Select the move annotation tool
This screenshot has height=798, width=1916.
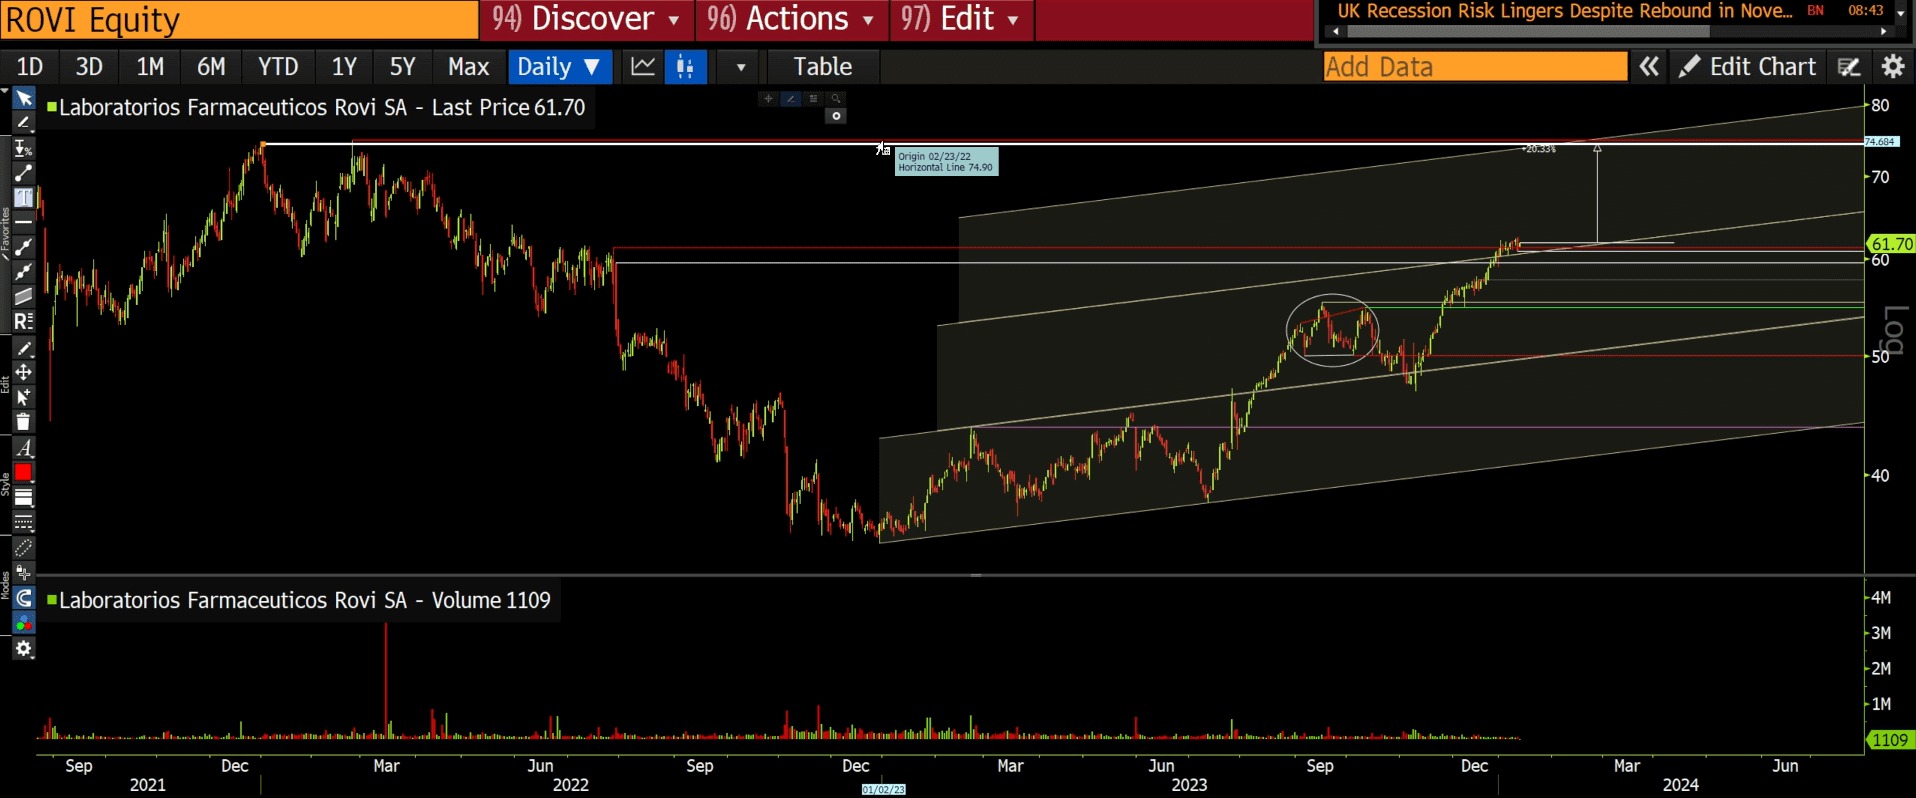coord(24,372)
